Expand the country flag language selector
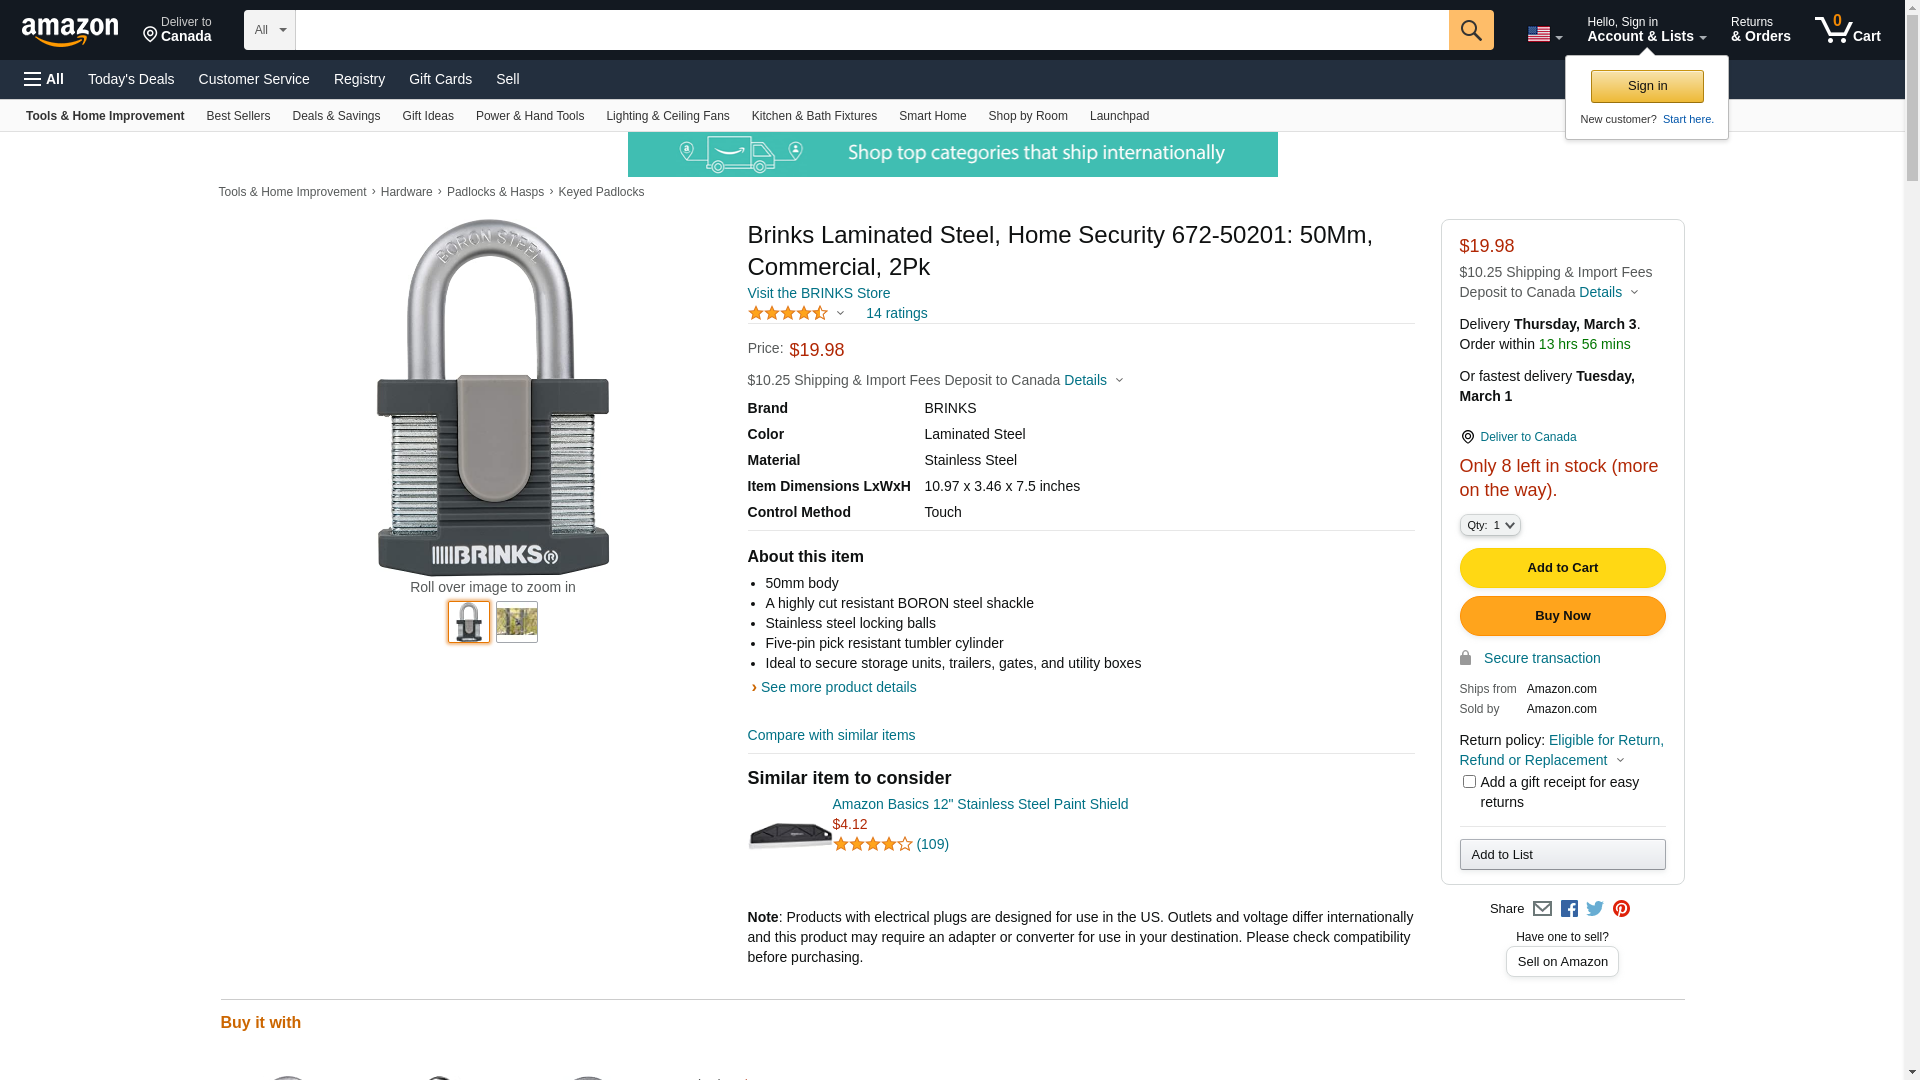The height and width of the screenshot is (1080, 1920). pos(1544,35)
